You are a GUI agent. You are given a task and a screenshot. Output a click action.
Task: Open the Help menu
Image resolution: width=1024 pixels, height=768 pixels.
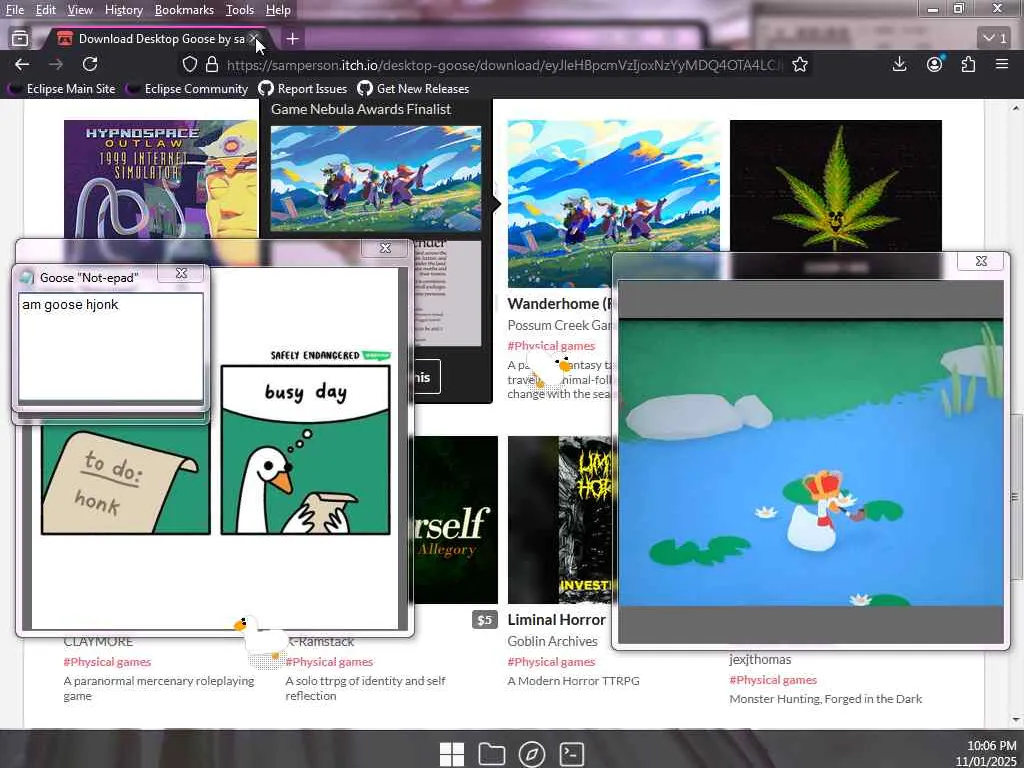pos(278,10)
